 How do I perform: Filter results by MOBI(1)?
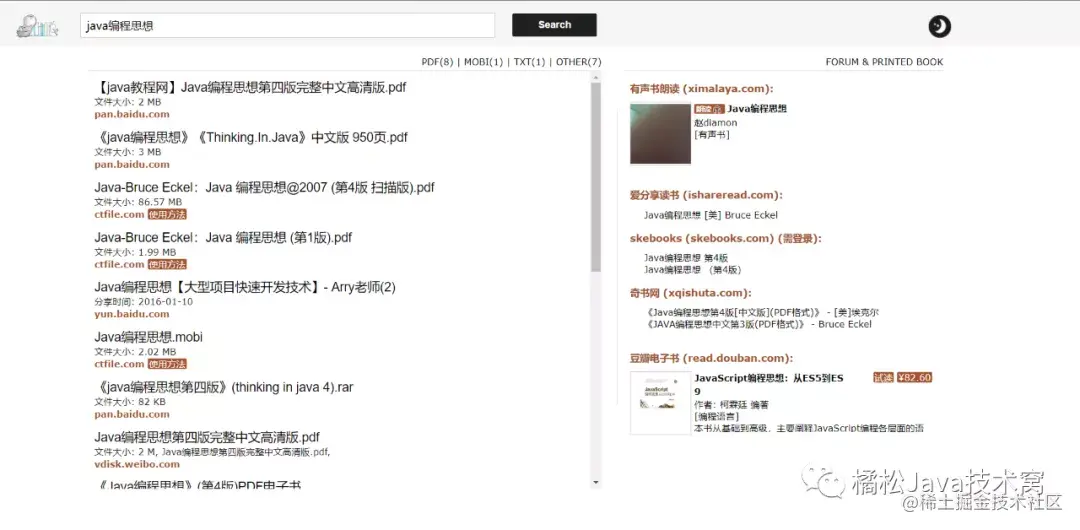tap(484, 62)
